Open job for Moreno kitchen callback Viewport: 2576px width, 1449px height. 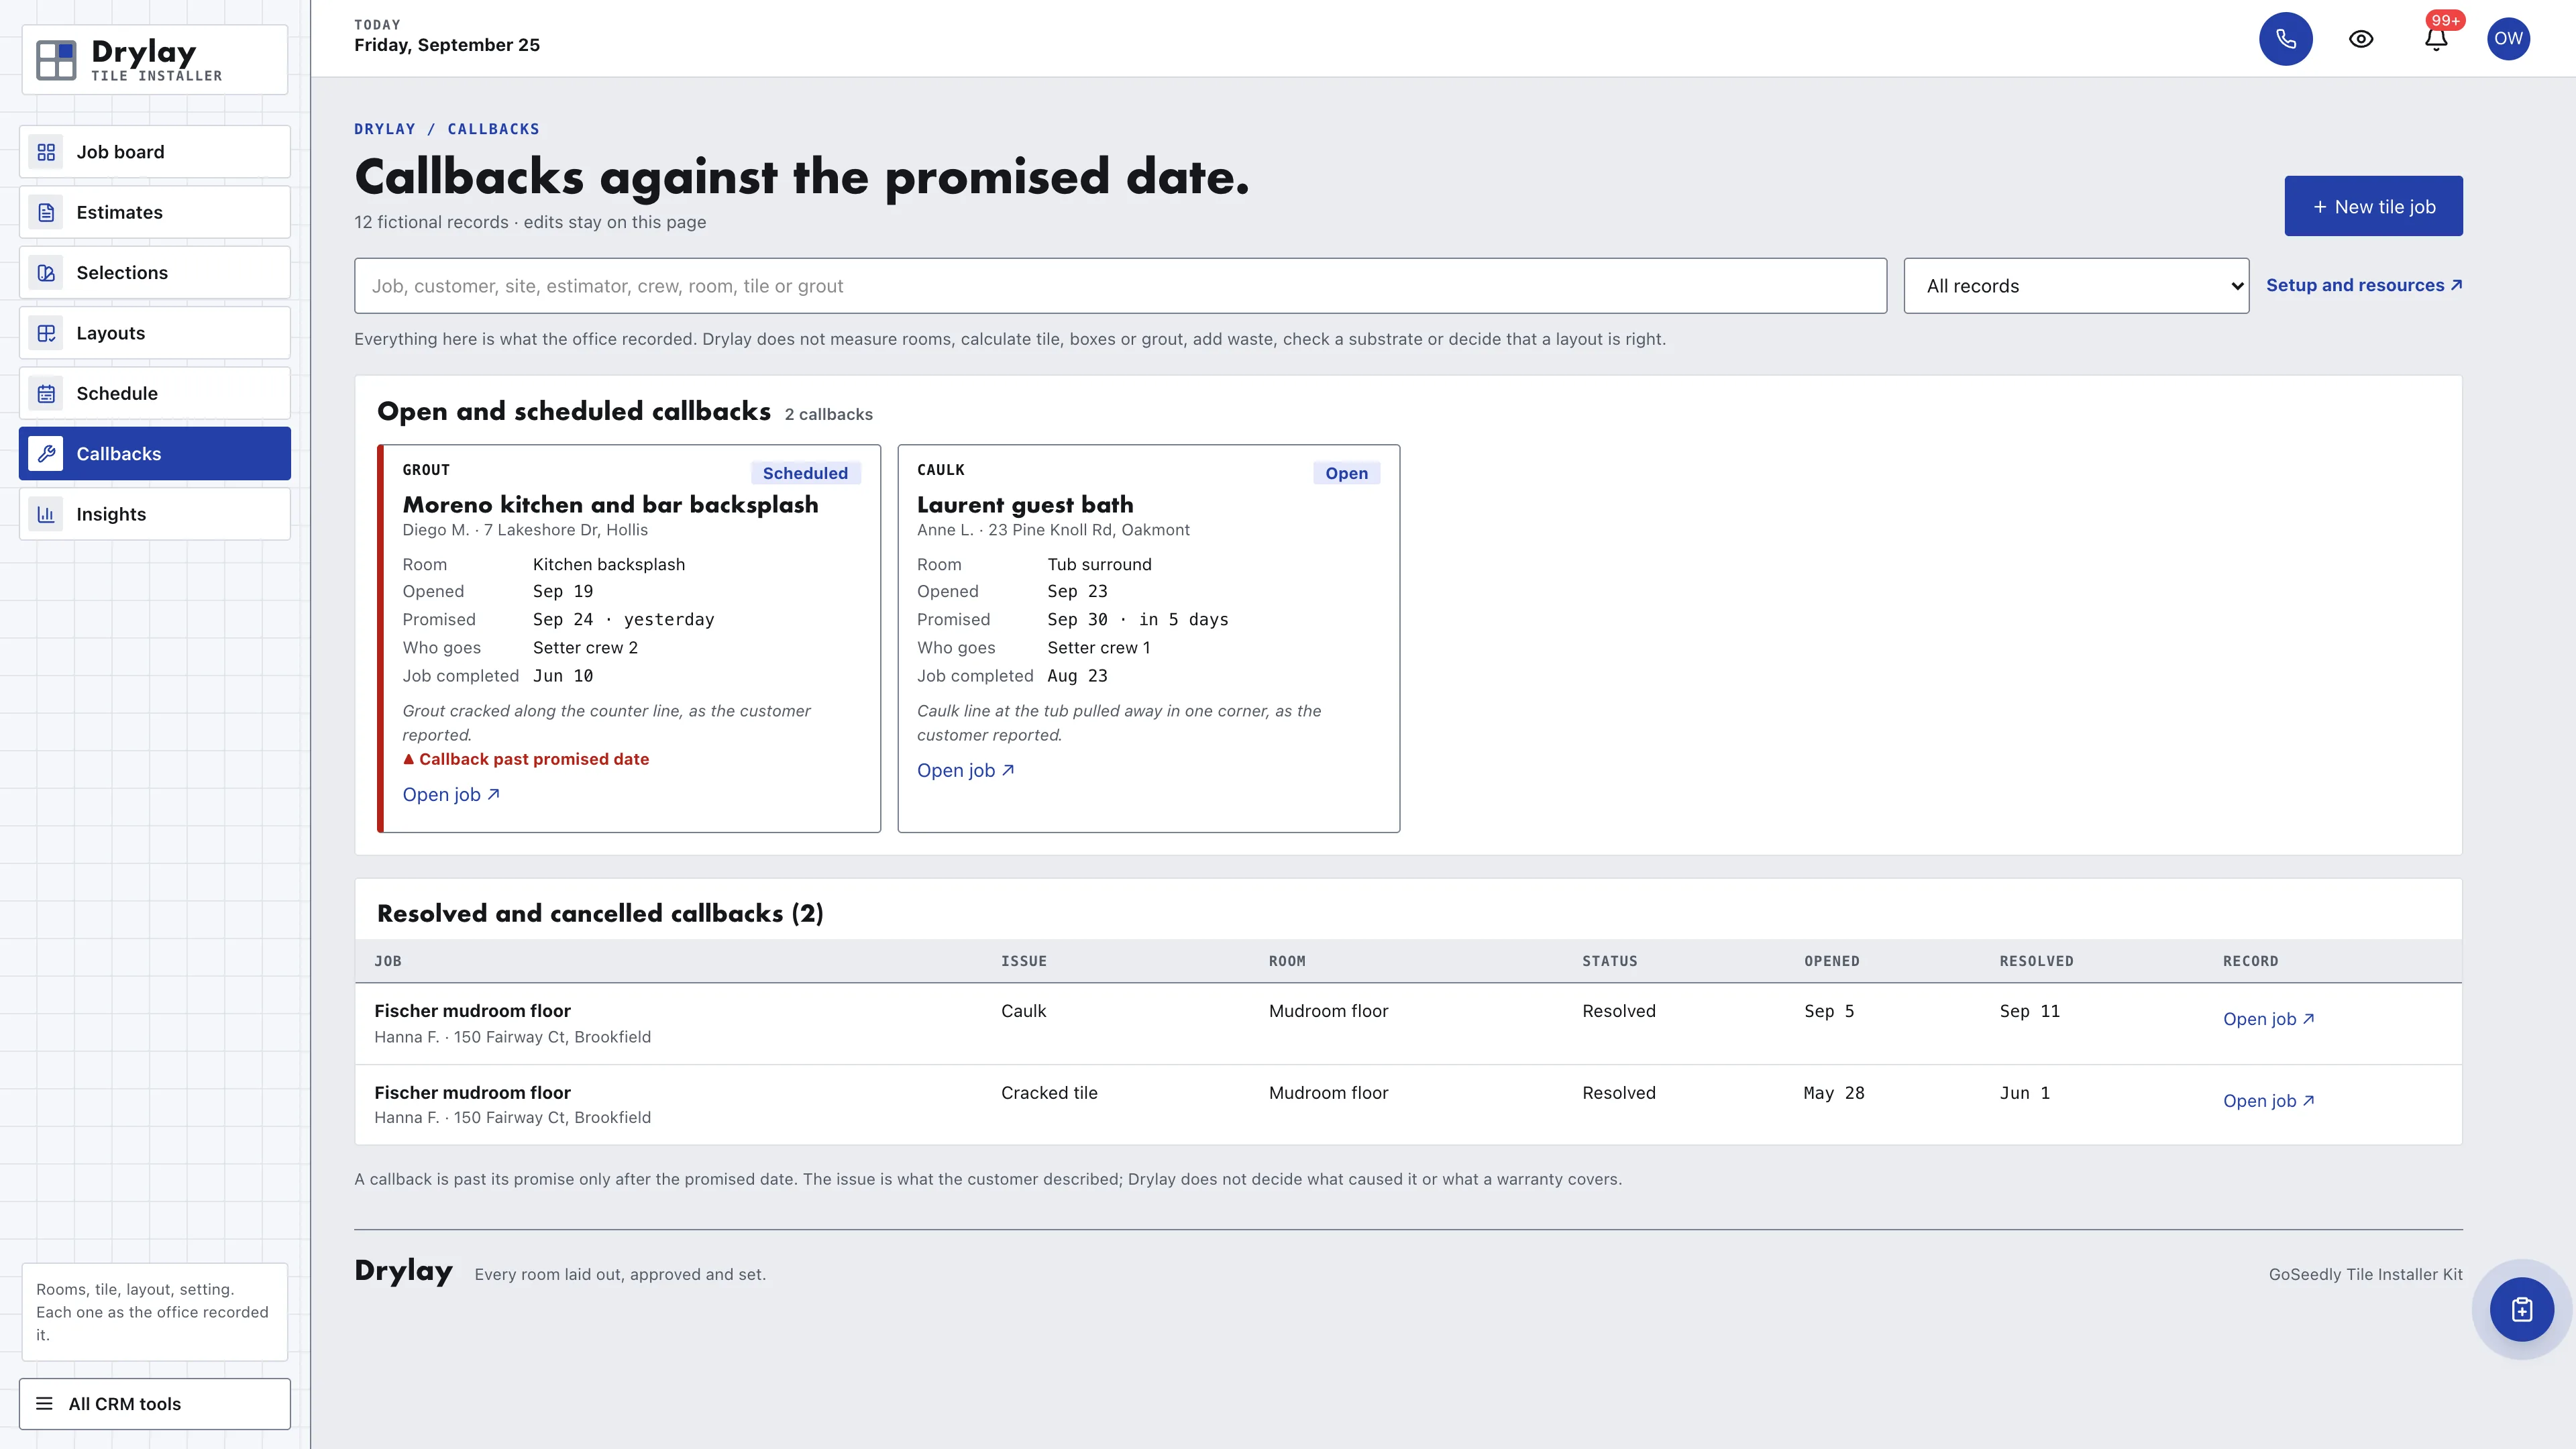point(451,795)
